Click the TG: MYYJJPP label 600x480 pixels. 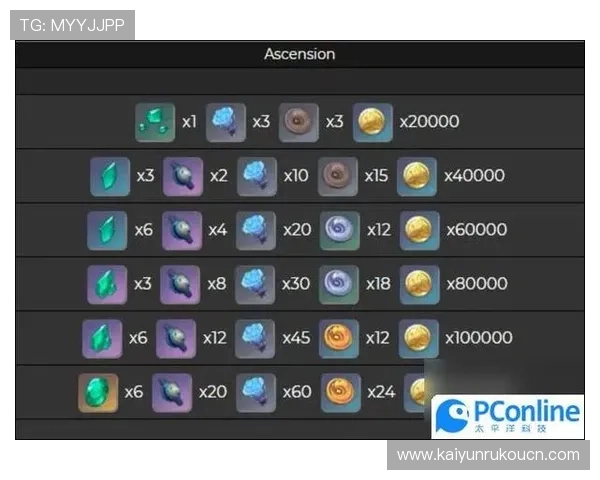pos(72,25)
